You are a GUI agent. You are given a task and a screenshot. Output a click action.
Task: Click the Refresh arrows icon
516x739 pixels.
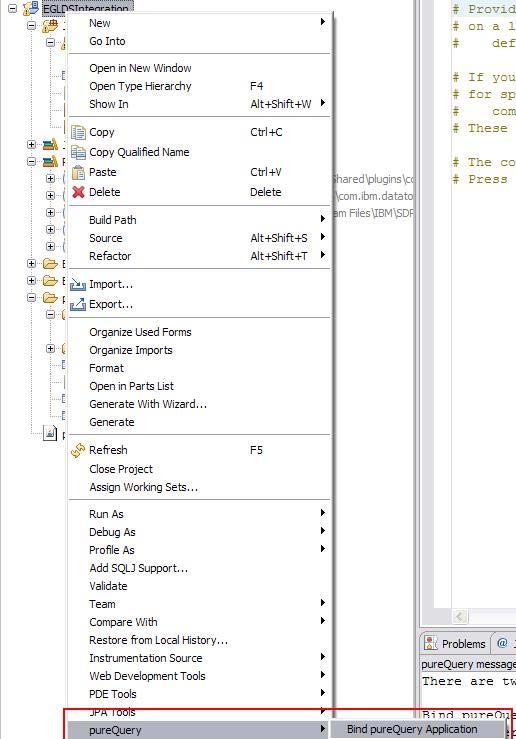tap(78, 450)
